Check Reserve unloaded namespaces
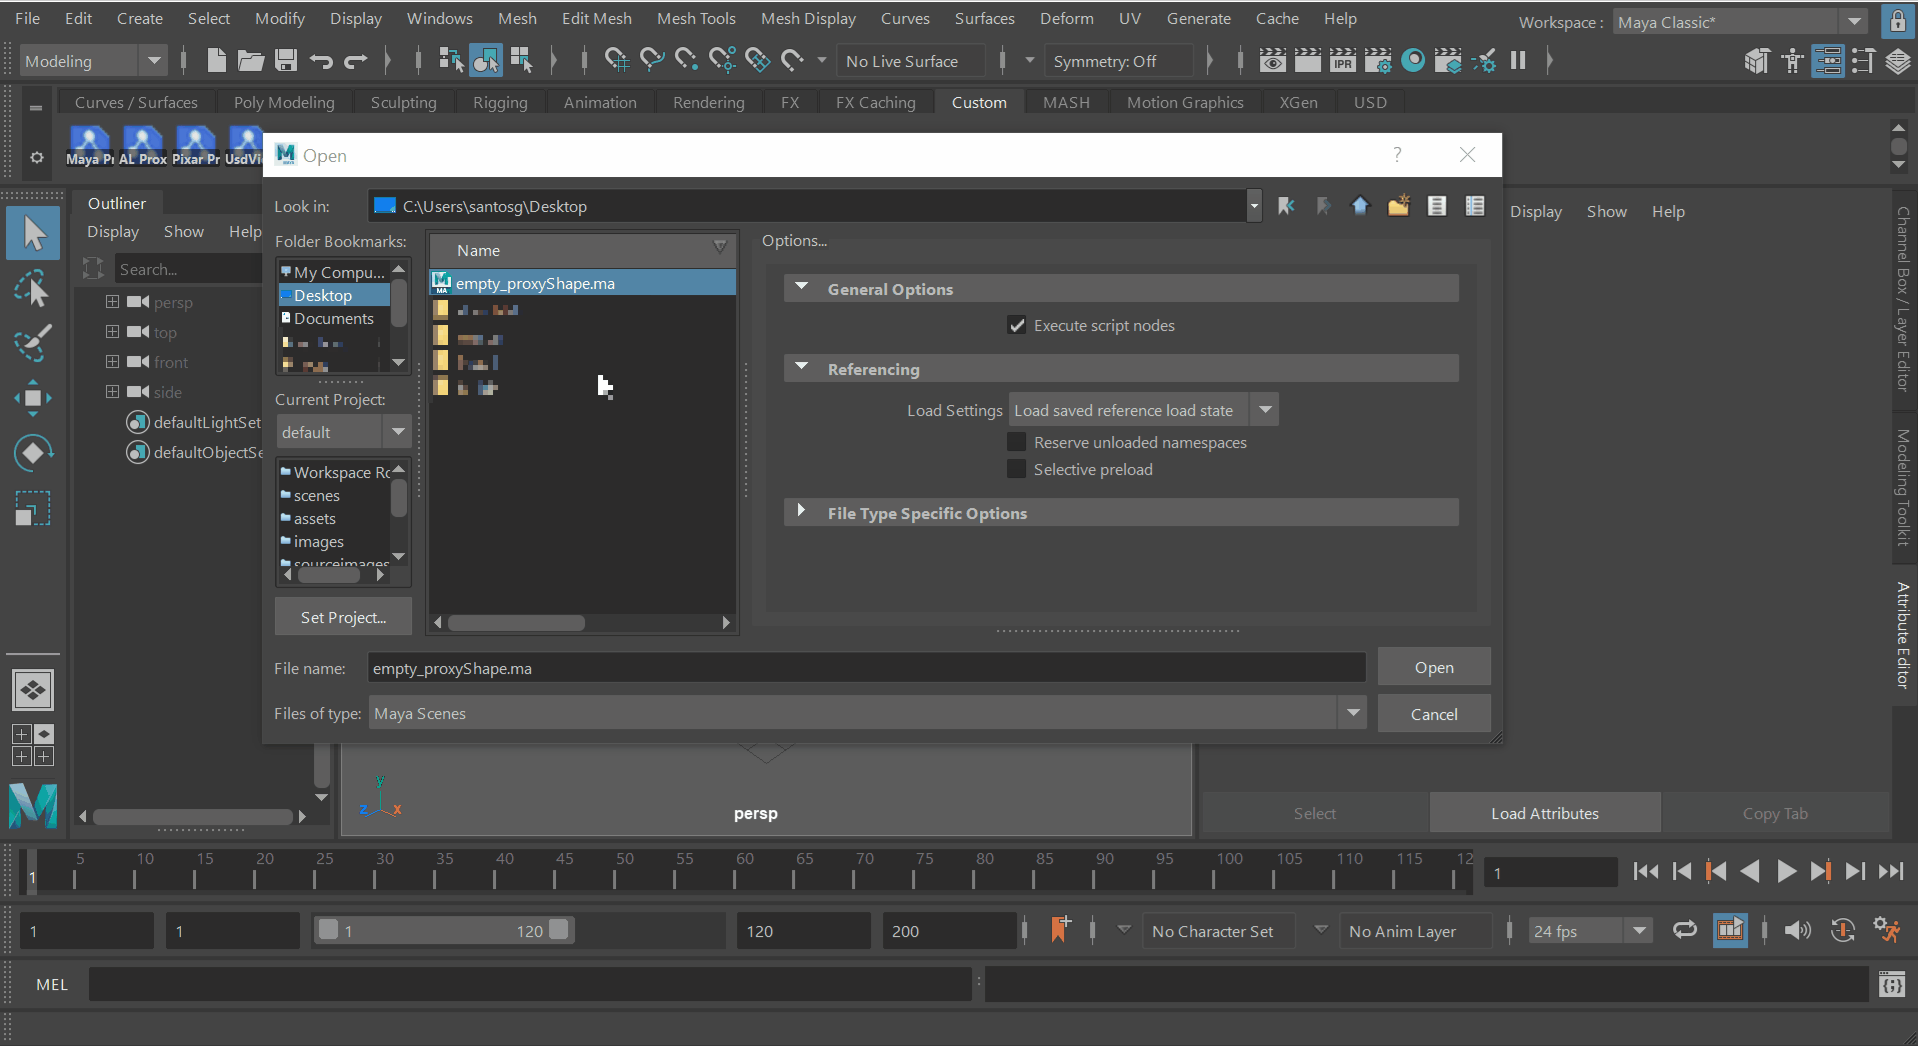The width and height of the screenshot is (1918, 1046). (x=1017, y=441)
